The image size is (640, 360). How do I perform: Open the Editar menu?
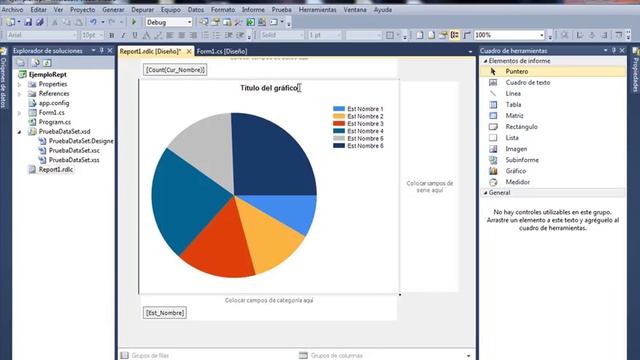pos(38,9)
